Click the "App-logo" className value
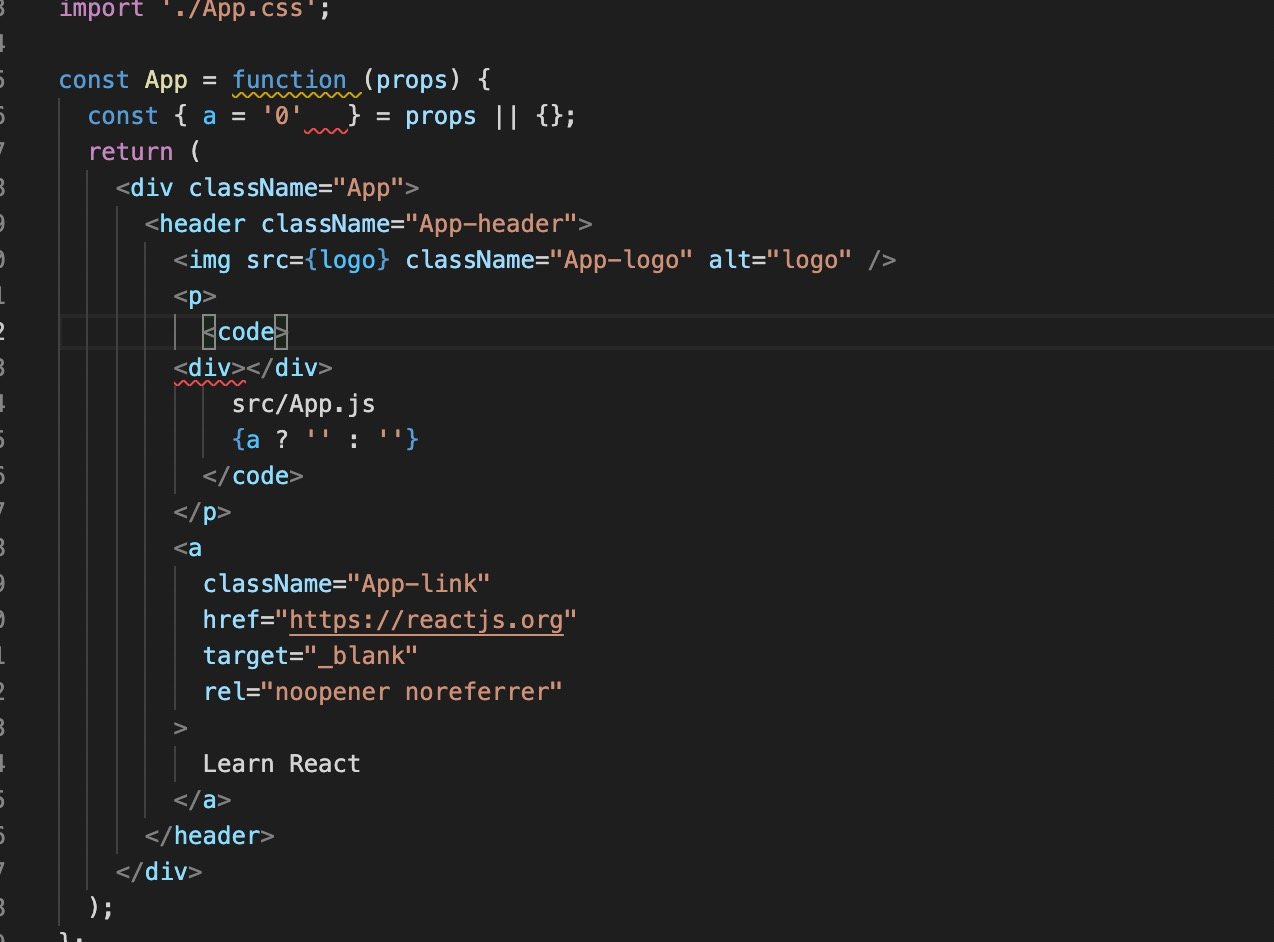 click(x=621, y=260)
